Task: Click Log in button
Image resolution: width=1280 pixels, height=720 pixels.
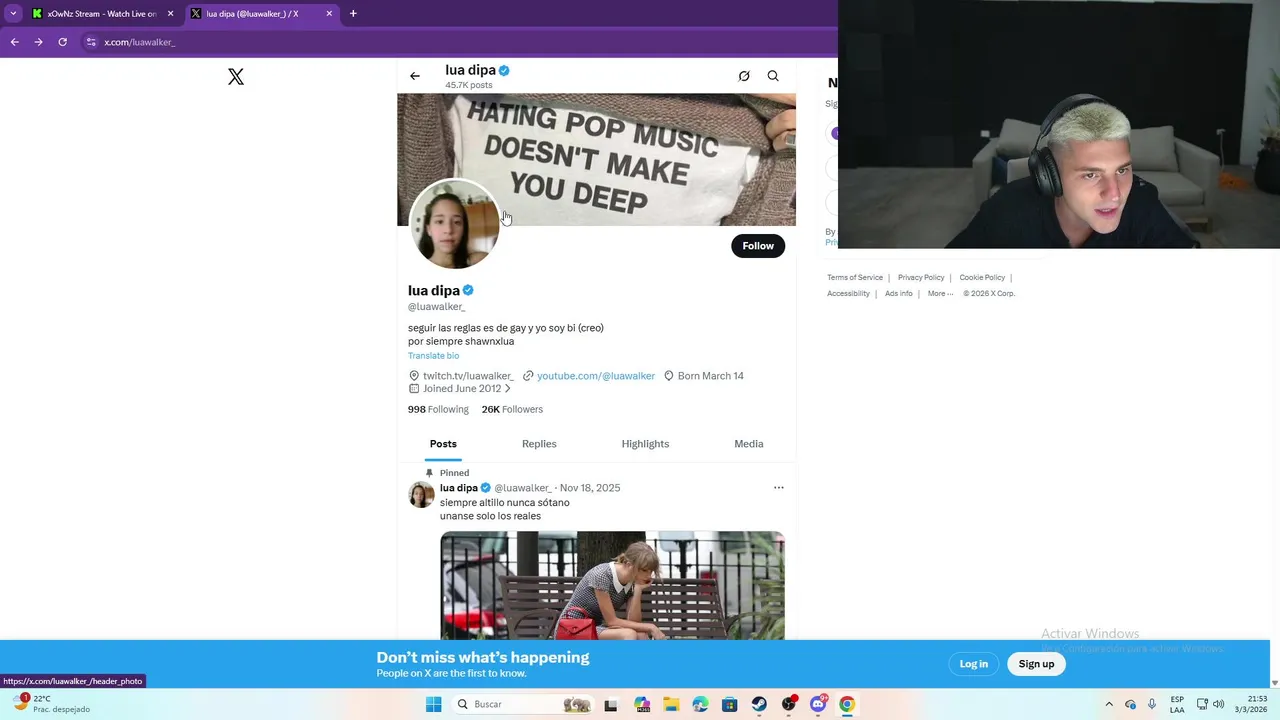Action: 974,664
